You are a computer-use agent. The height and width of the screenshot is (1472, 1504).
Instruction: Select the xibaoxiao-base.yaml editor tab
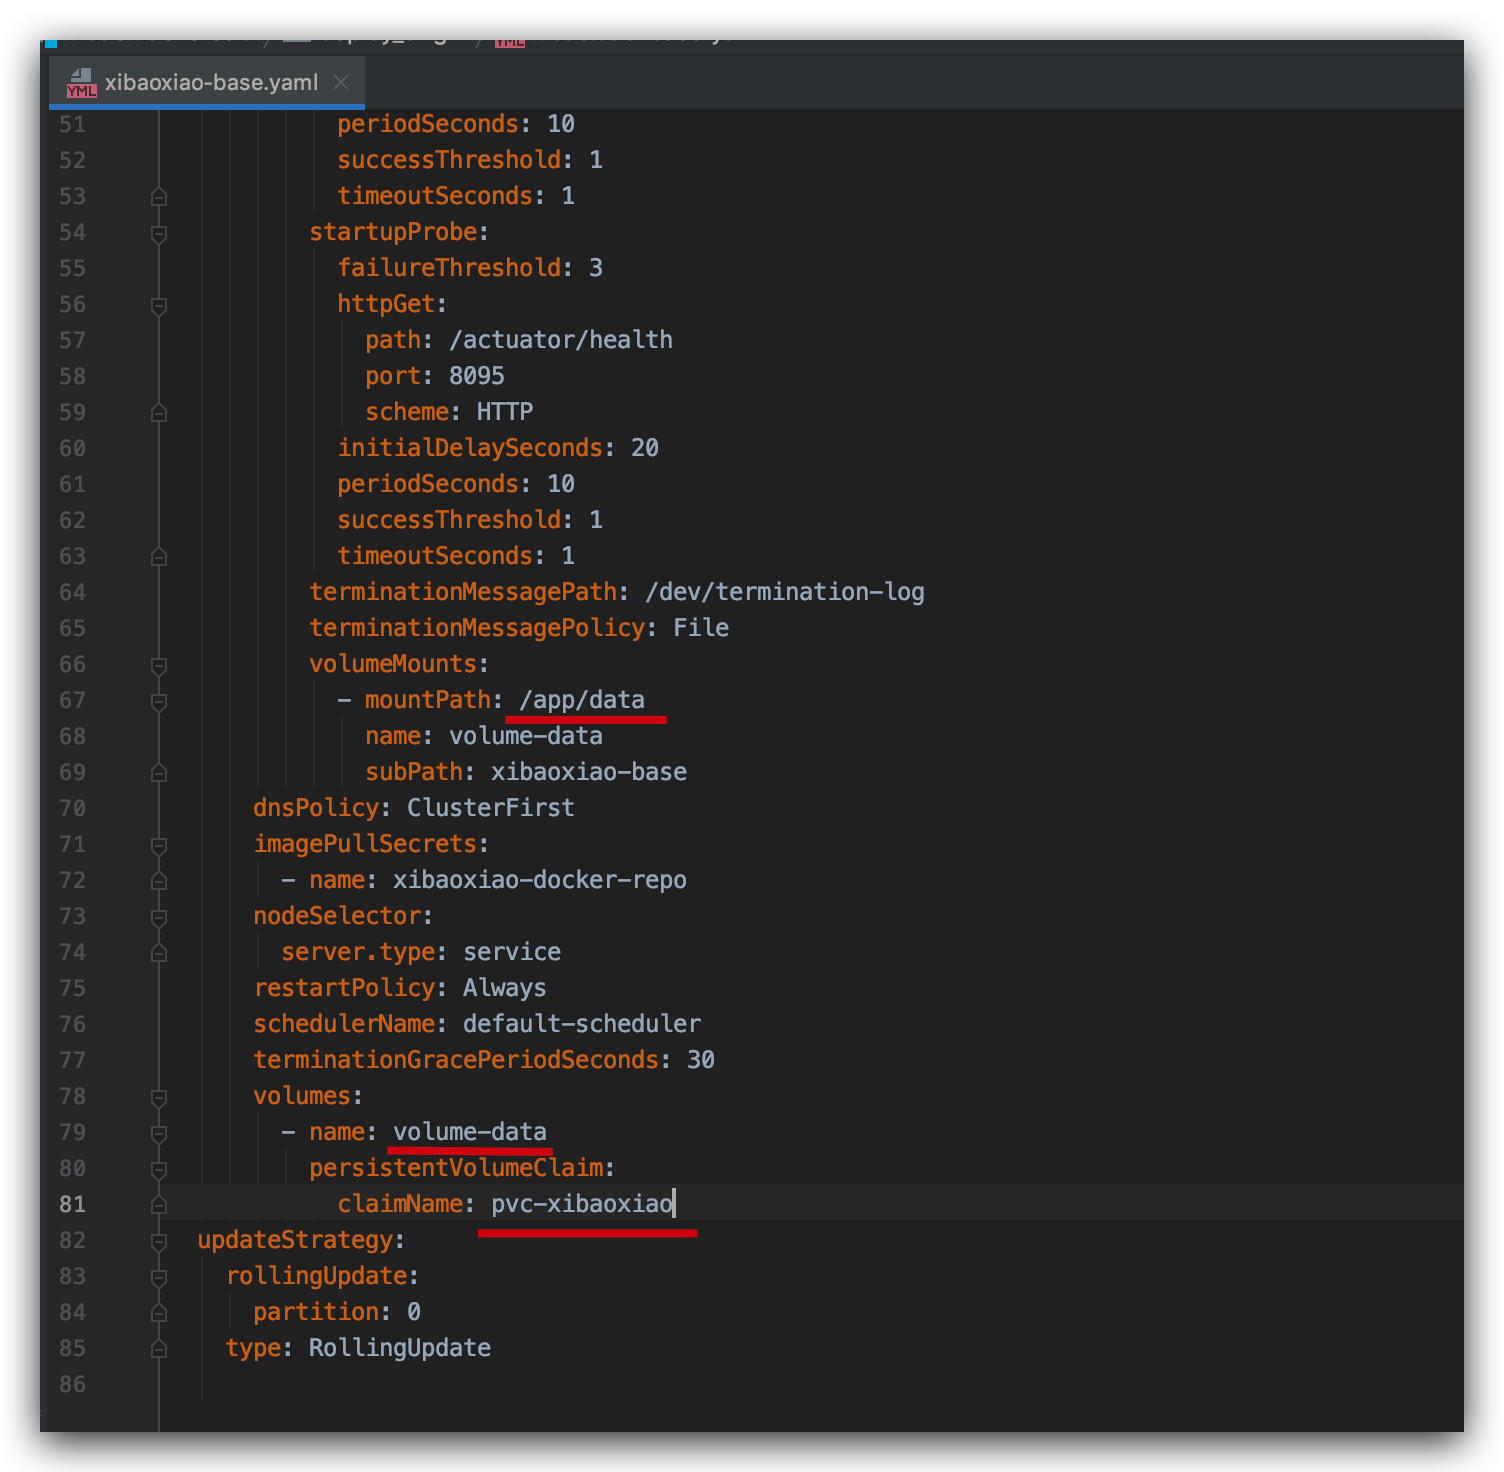[210, 83]
